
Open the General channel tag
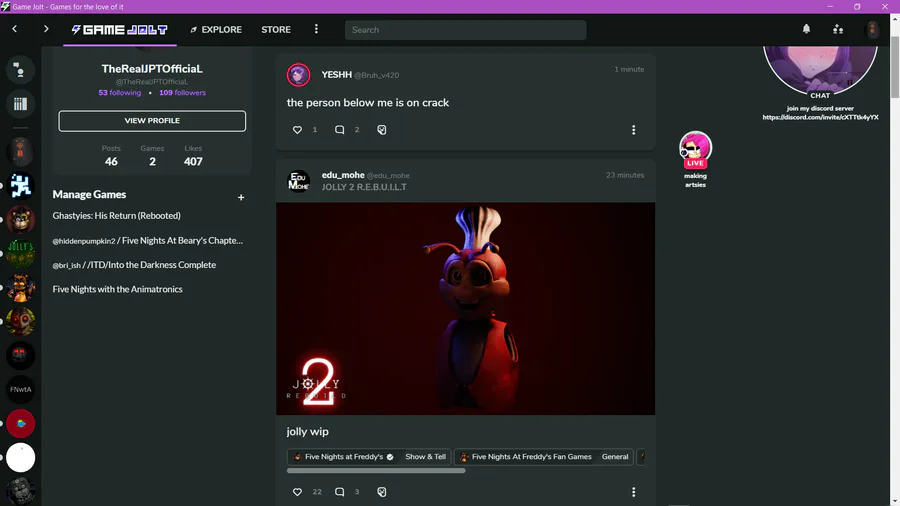[x=615, y=457]
